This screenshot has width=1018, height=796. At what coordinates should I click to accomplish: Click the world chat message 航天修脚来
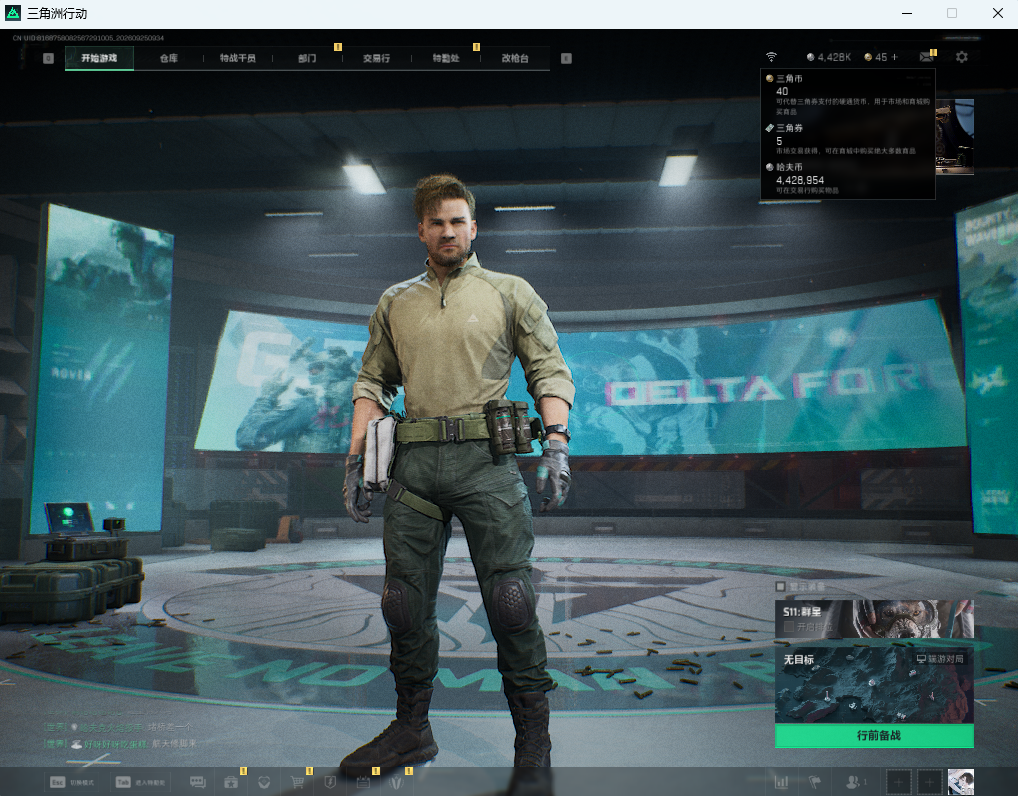click(173, 743)
